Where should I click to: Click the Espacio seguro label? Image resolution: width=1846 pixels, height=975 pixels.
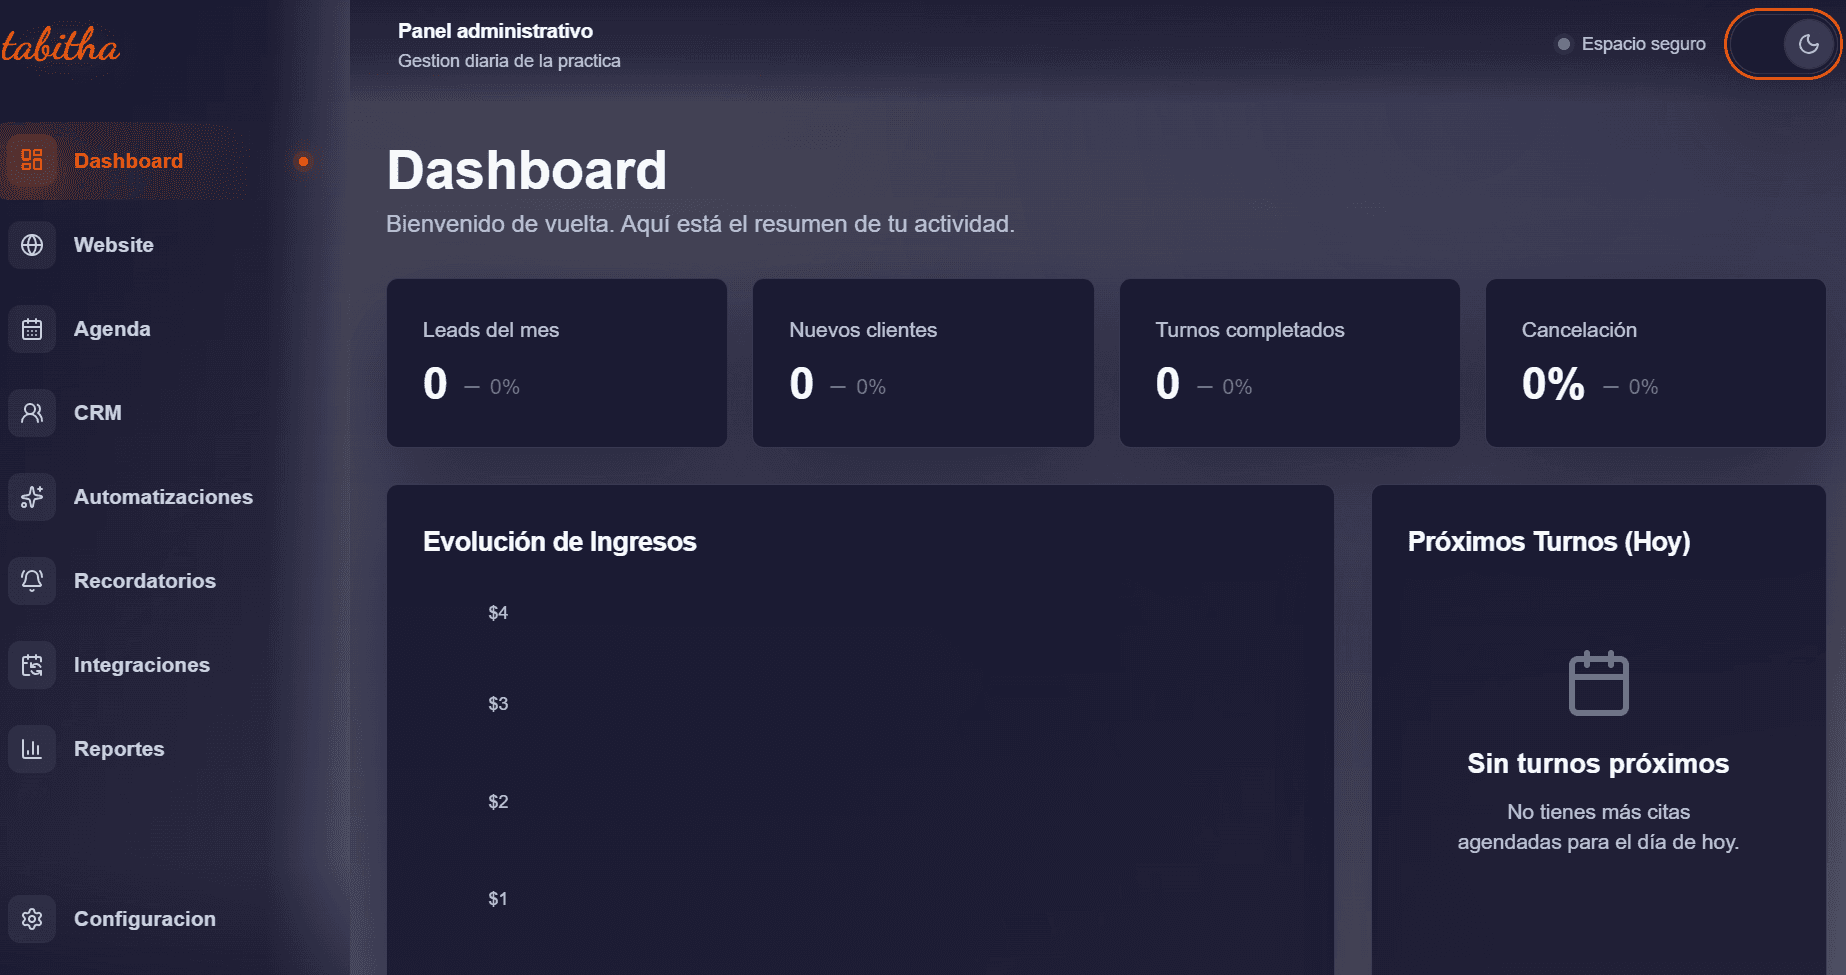click(1643, 44)
